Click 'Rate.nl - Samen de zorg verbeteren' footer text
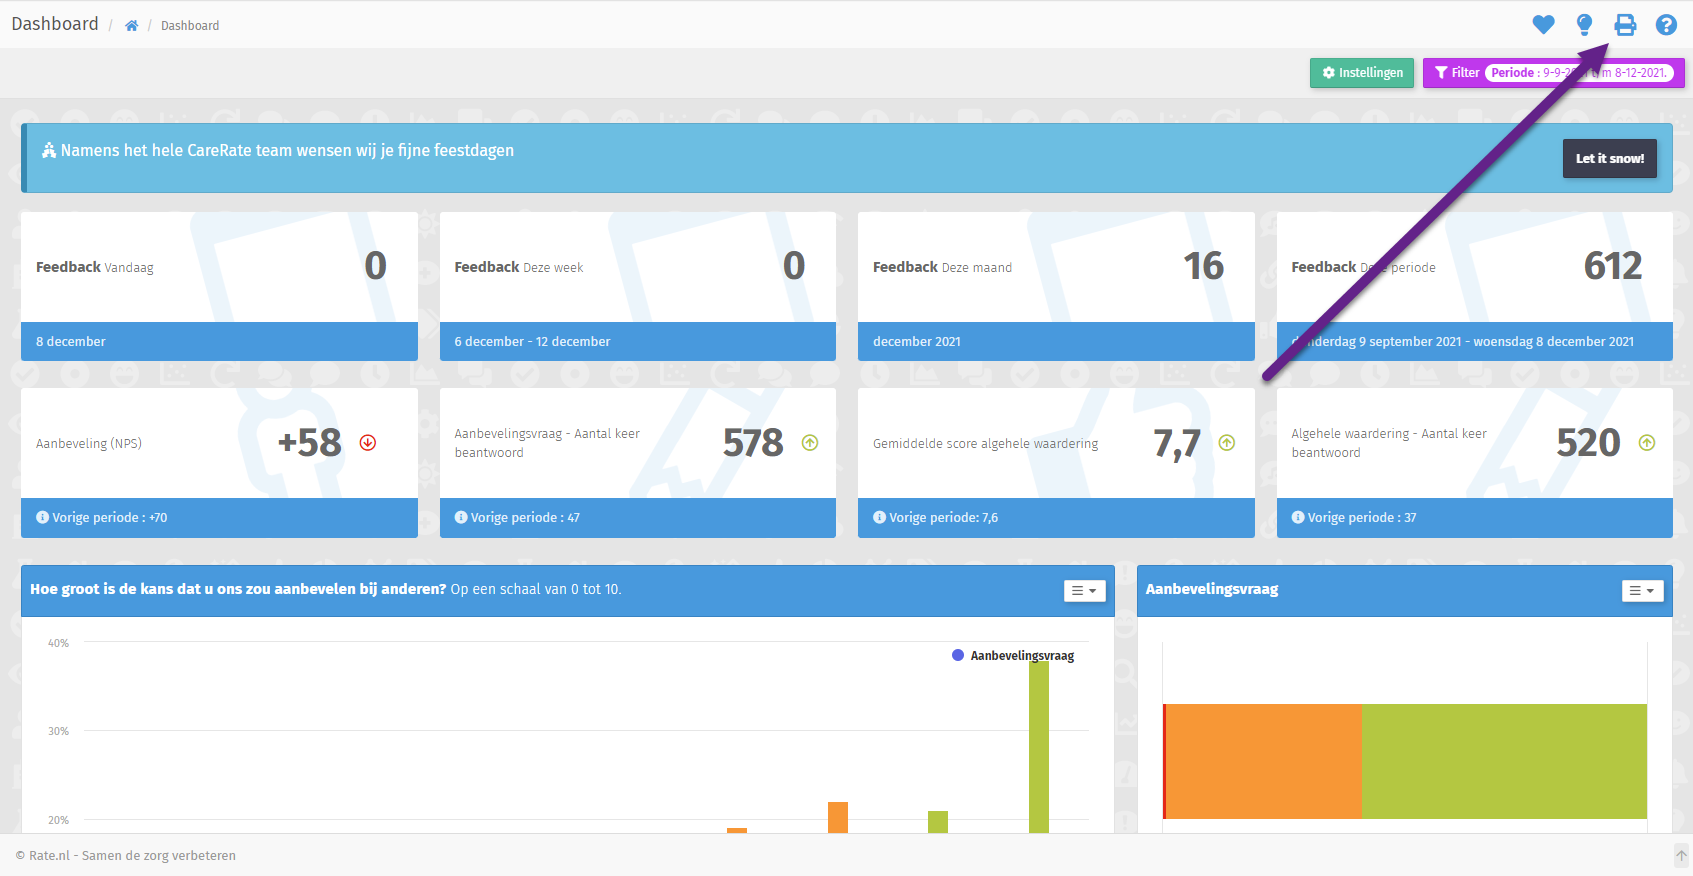This screenshot has height=876, width=1693. pyautogui.click(x=132, y=856)
